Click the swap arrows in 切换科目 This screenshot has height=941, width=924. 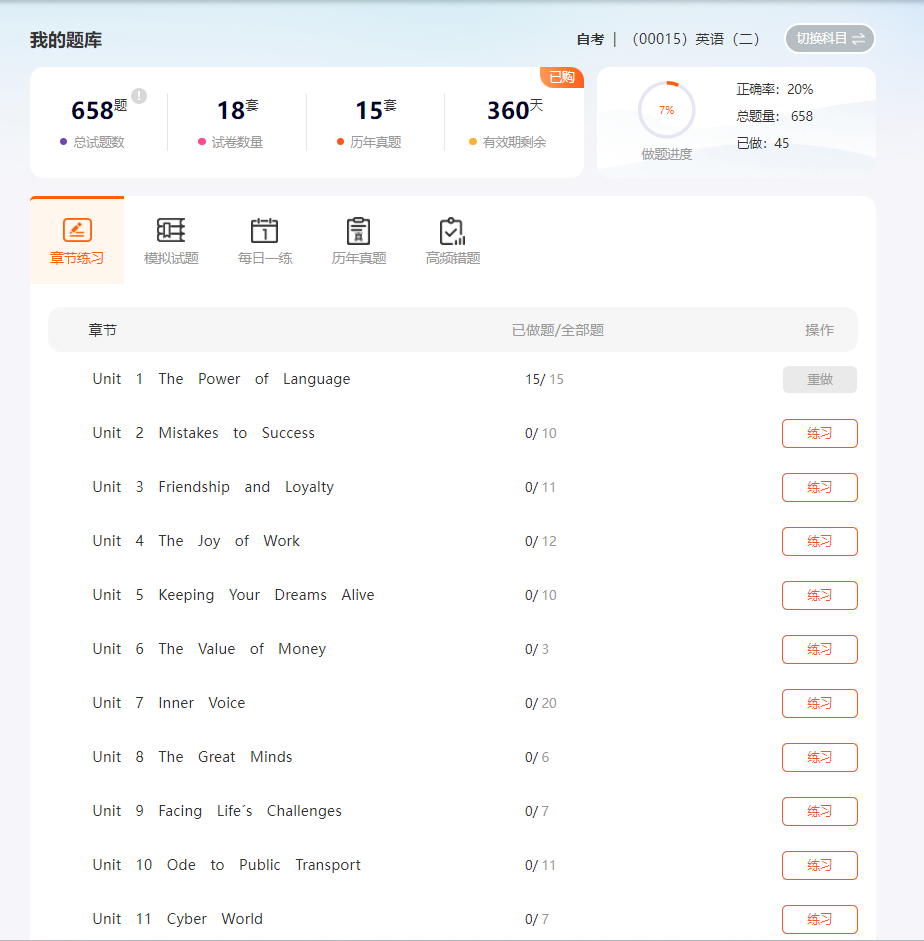[x=858, y=39]
